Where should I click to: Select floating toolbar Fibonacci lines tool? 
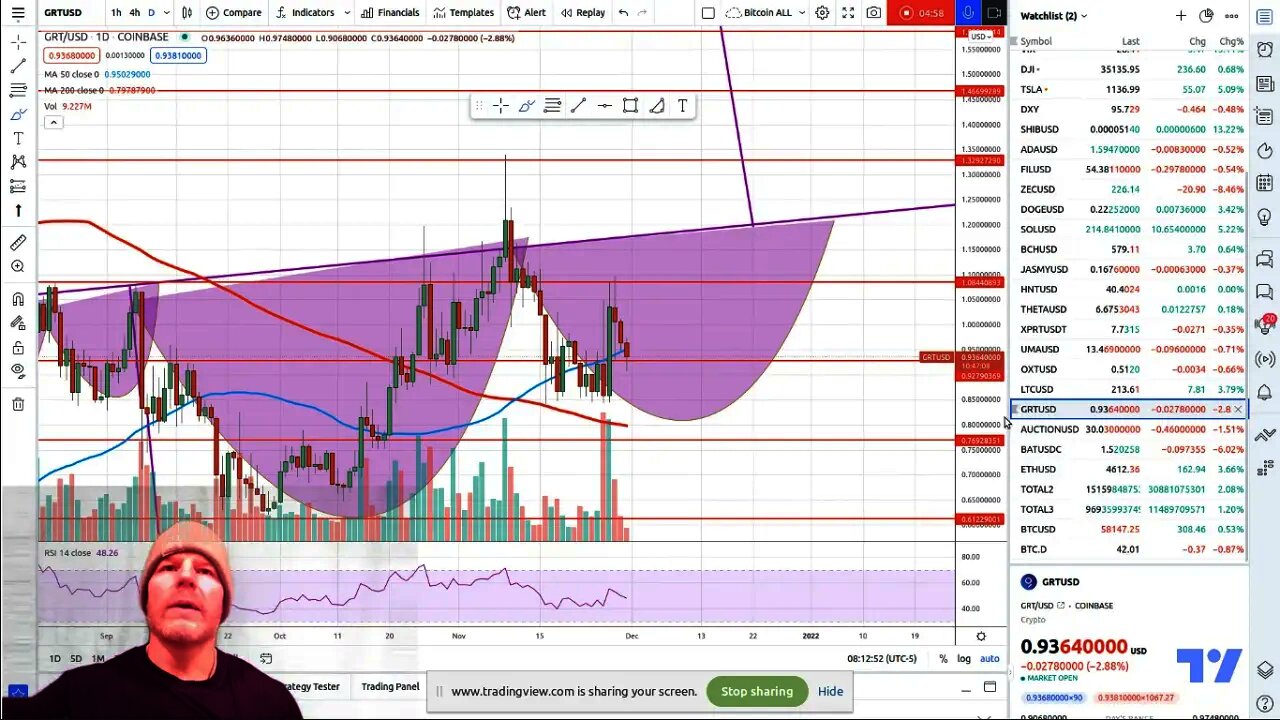[x=552, y=106]
